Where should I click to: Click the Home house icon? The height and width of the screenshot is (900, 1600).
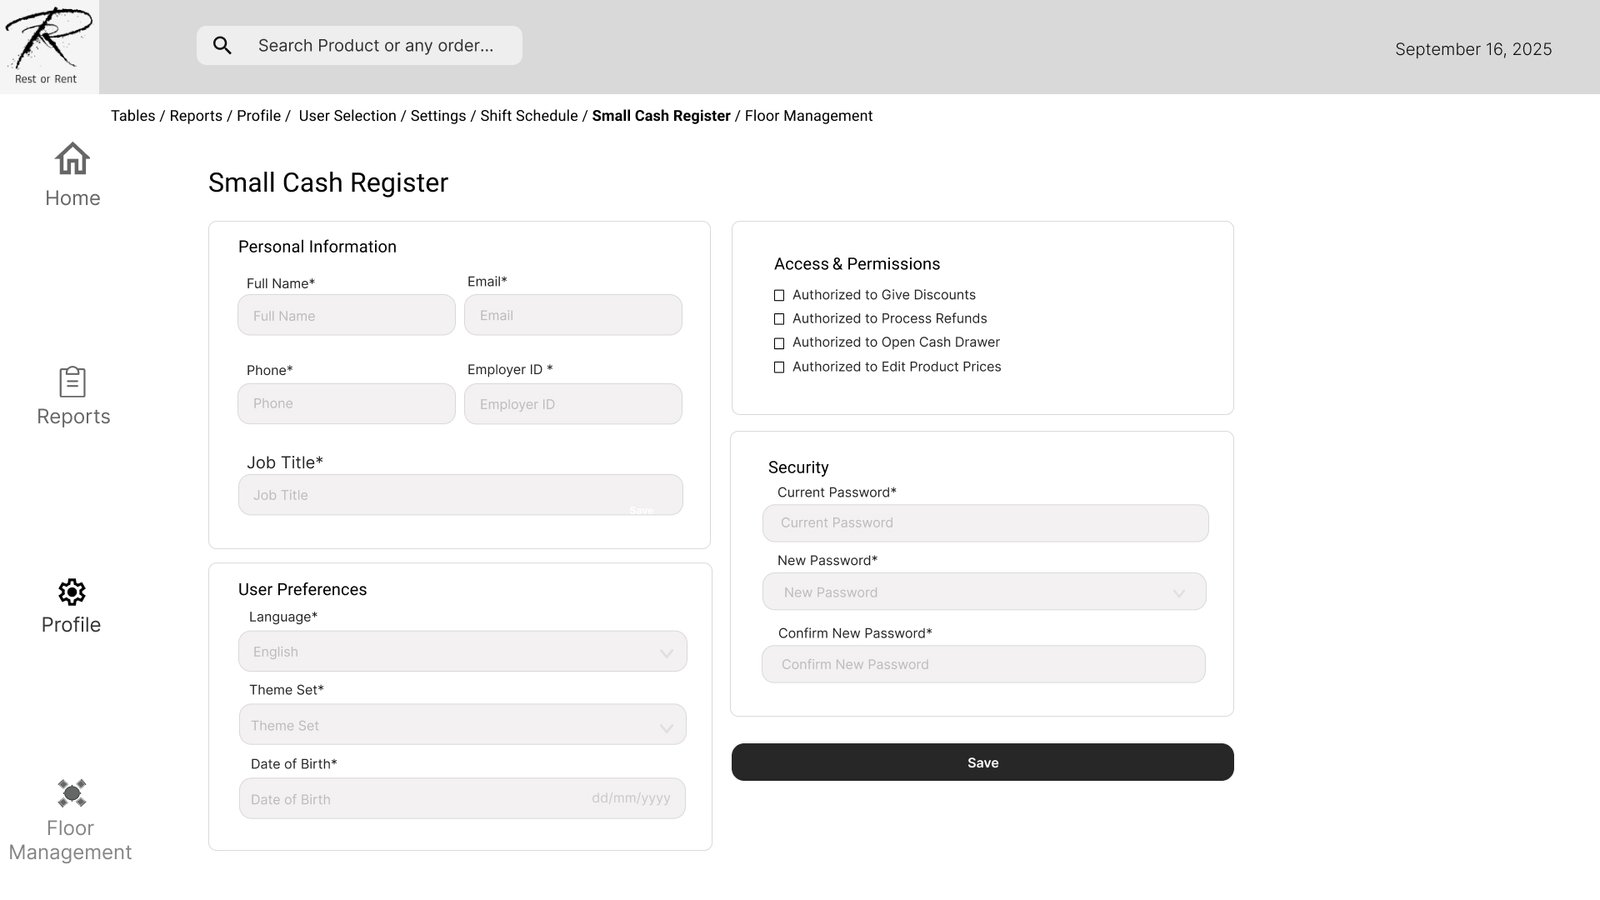(x=72, y=159)
